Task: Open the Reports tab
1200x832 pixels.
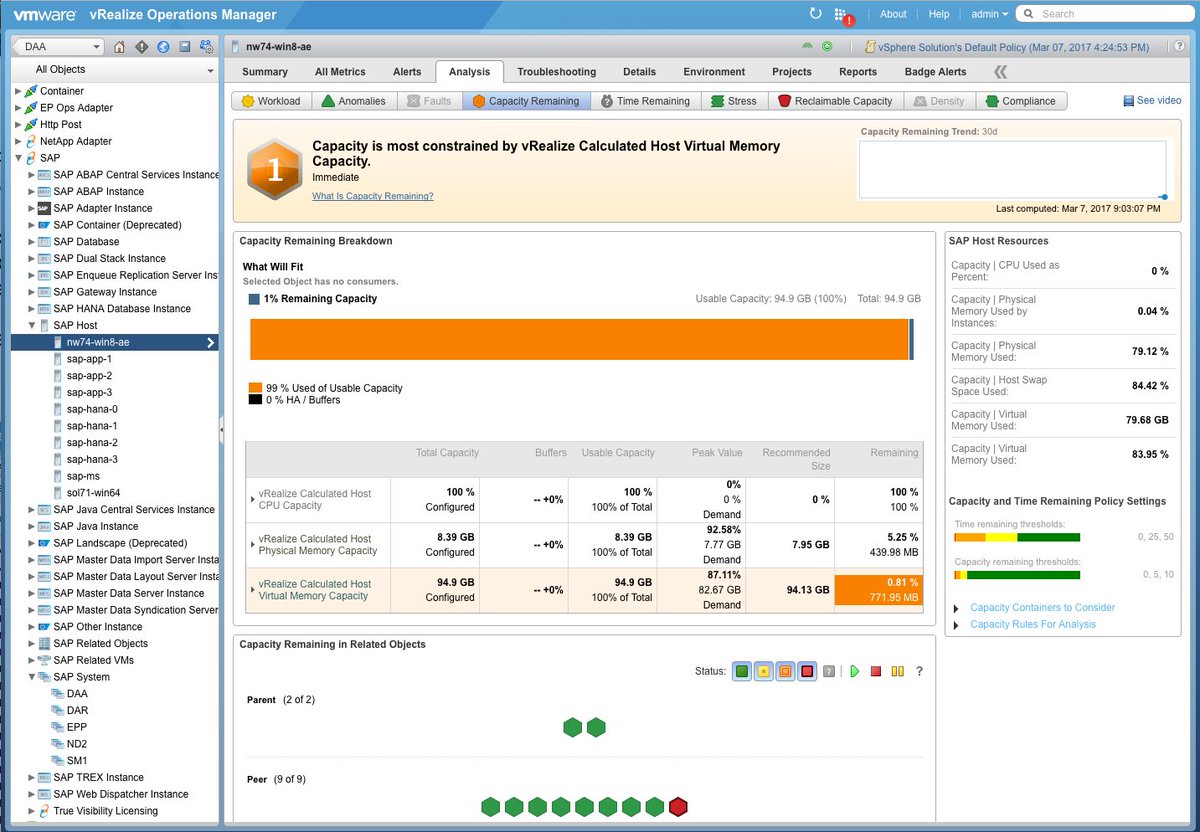Action: [x=858, y=72]
